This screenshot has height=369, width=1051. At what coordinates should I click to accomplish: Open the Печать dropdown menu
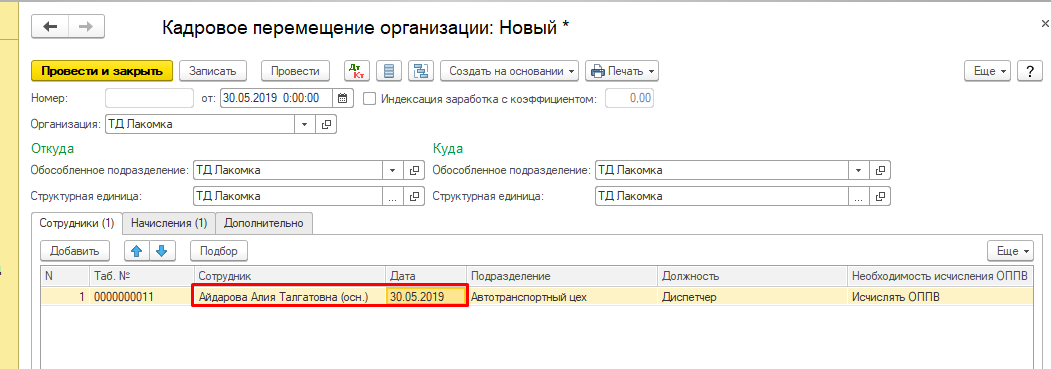622,70
